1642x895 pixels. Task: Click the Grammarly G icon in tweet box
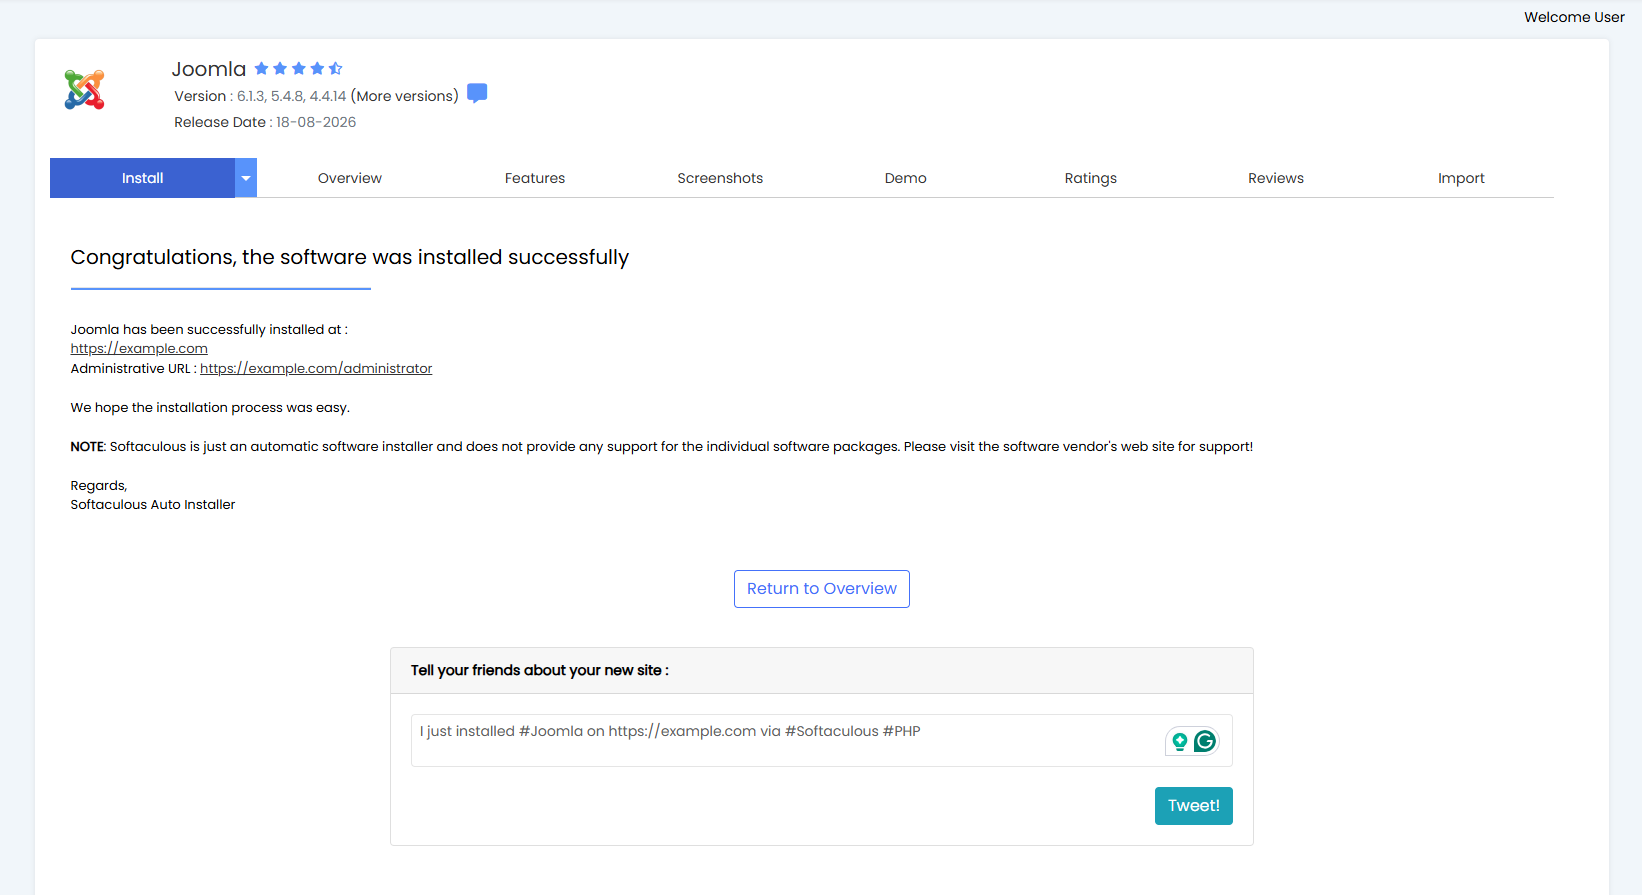pos(1205,741)
